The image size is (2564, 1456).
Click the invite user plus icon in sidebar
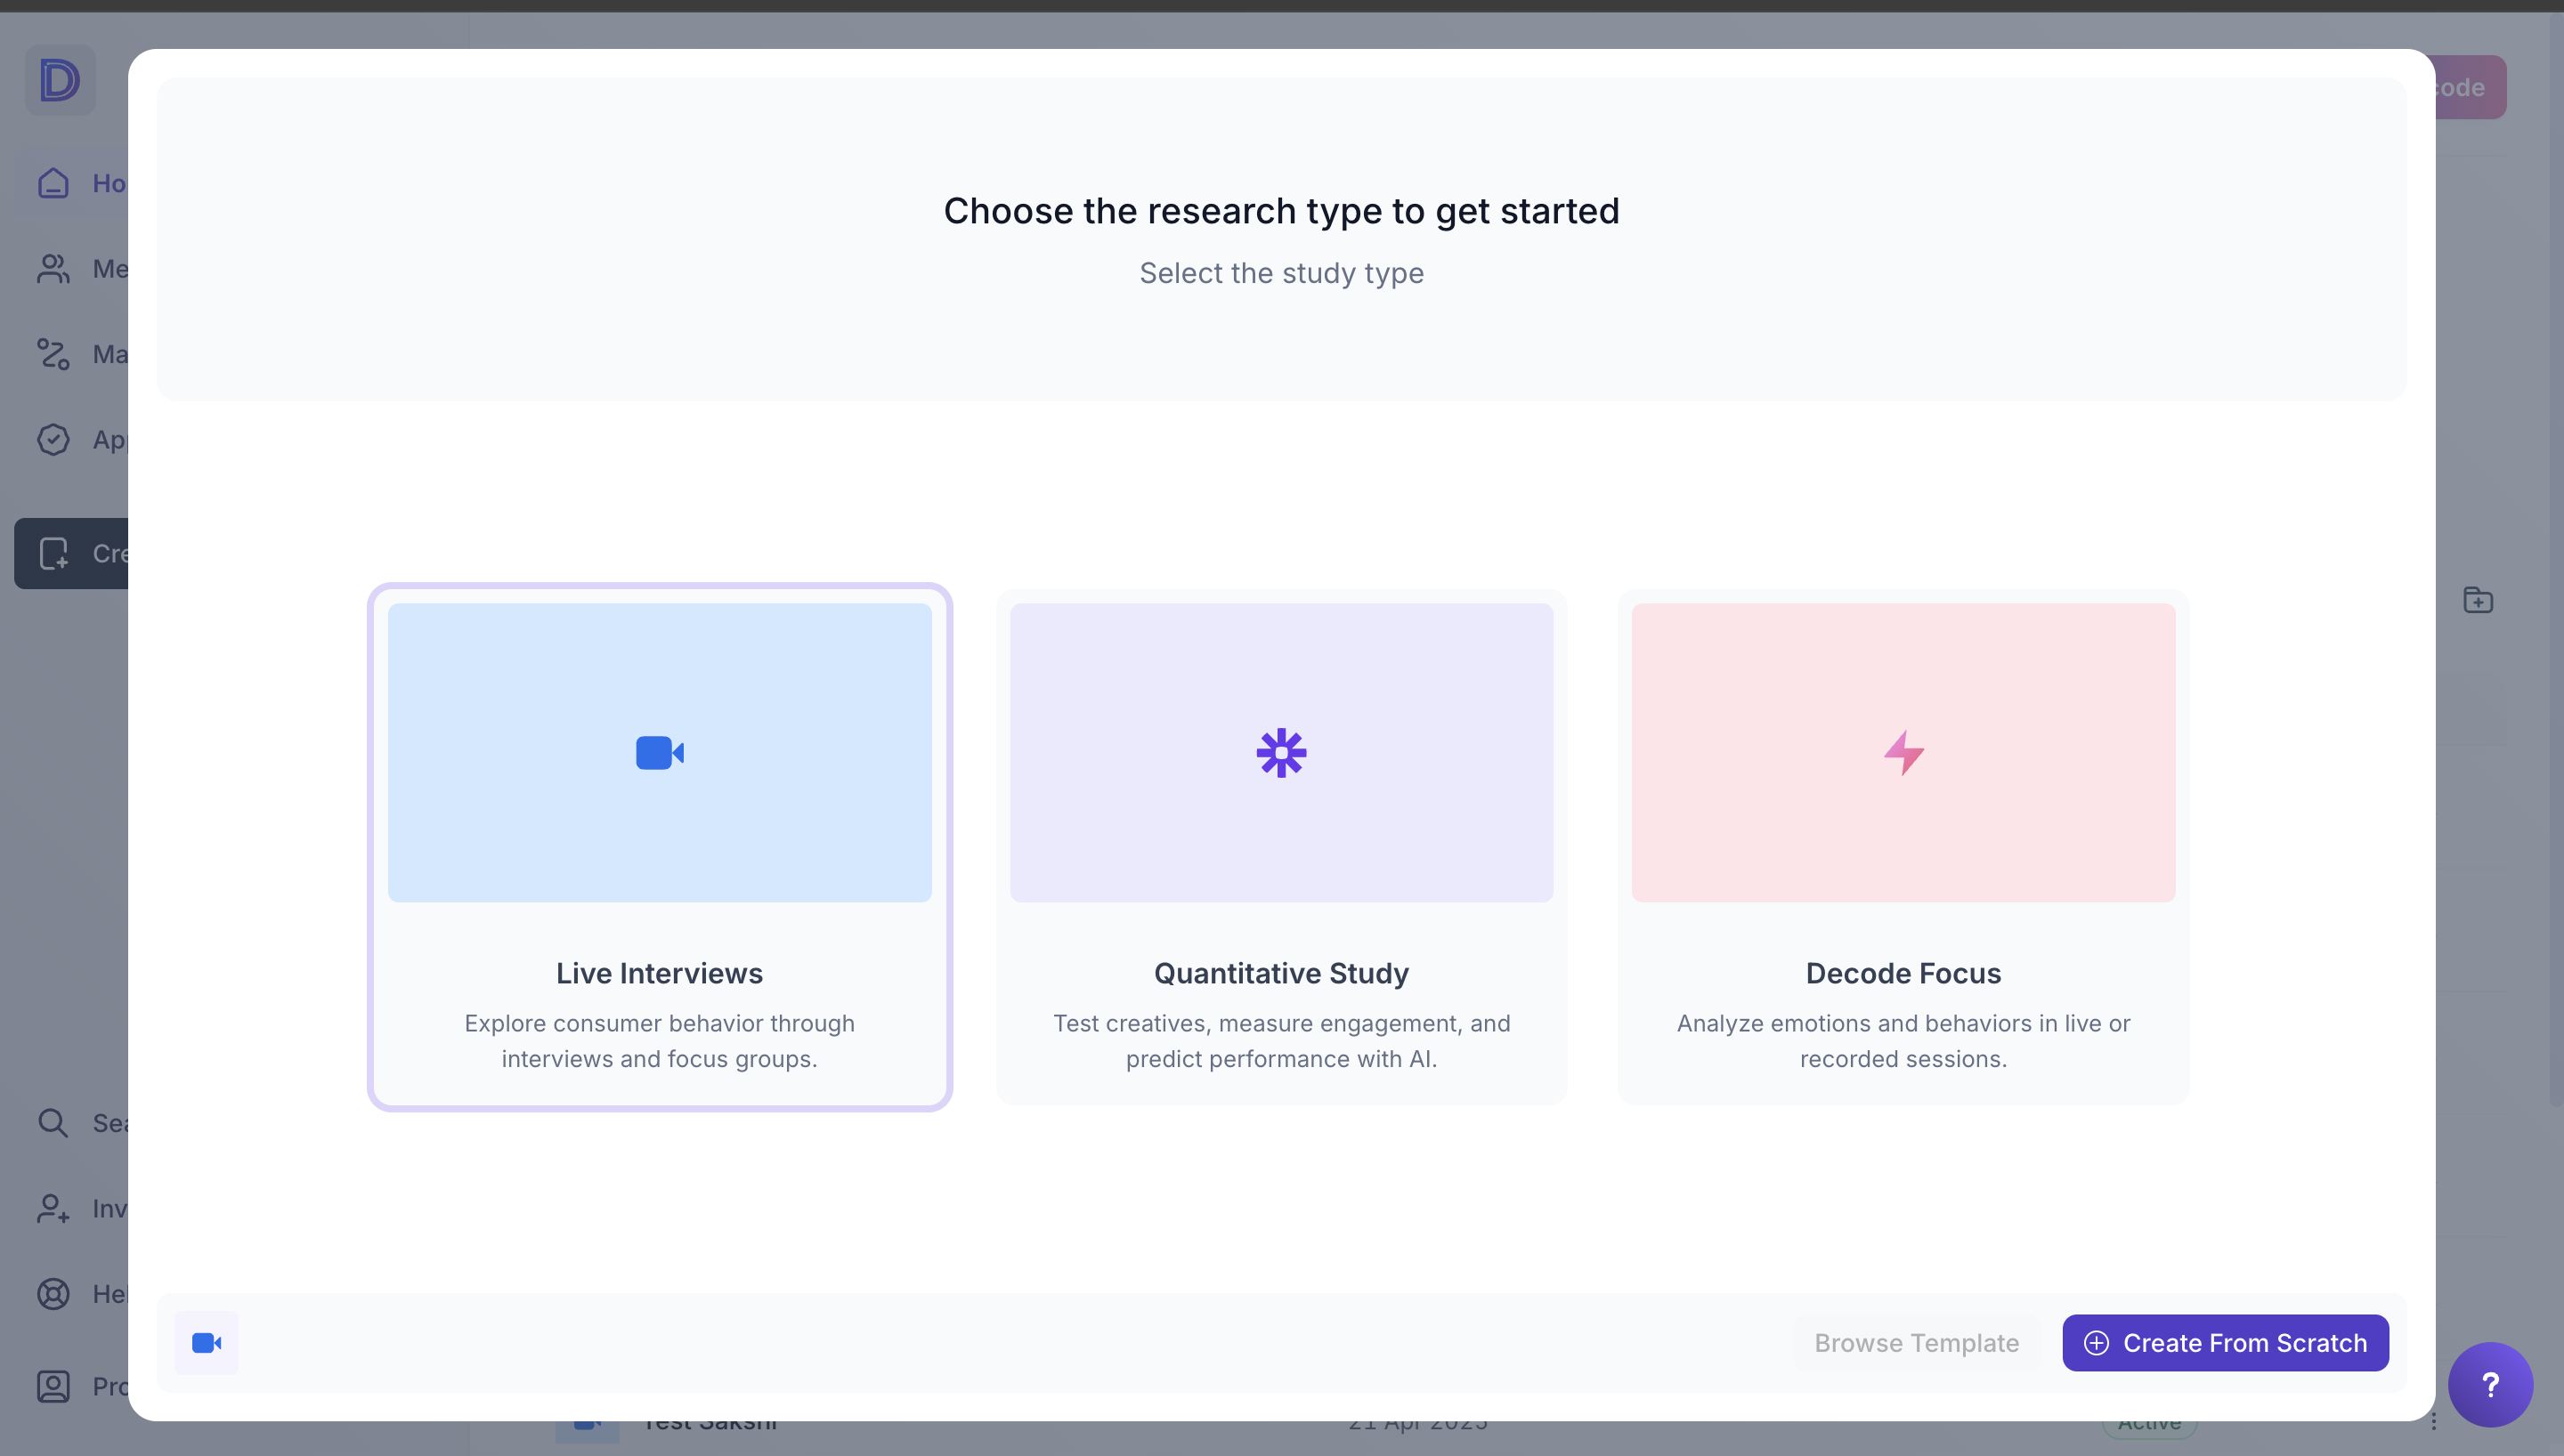pos(53,1208)
